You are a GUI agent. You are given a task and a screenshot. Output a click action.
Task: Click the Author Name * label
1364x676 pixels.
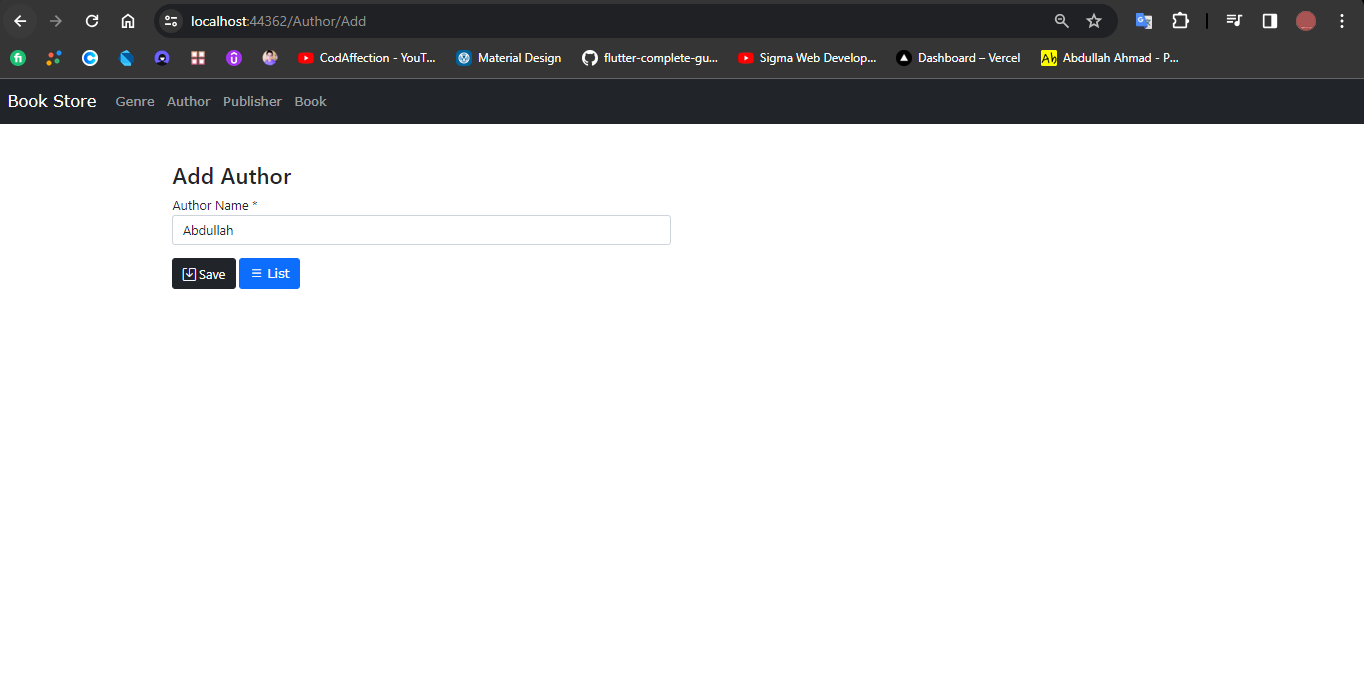coord(215,205)
